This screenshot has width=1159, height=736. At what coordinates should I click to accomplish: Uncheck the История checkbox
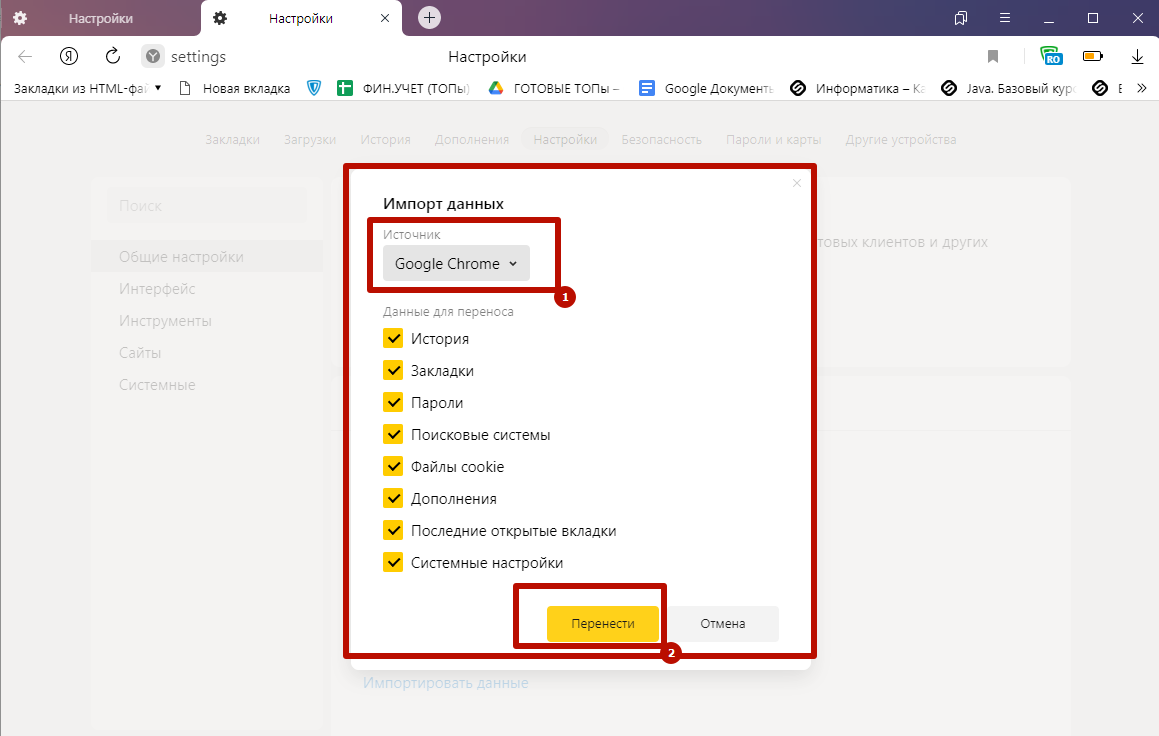393,338
